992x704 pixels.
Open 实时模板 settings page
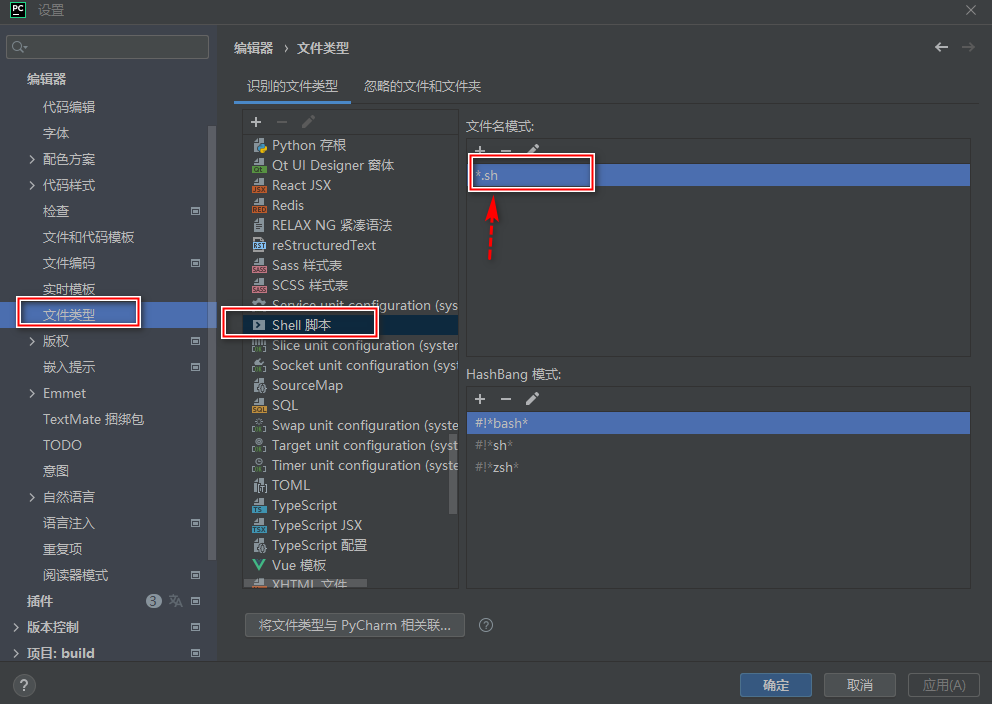69,289
